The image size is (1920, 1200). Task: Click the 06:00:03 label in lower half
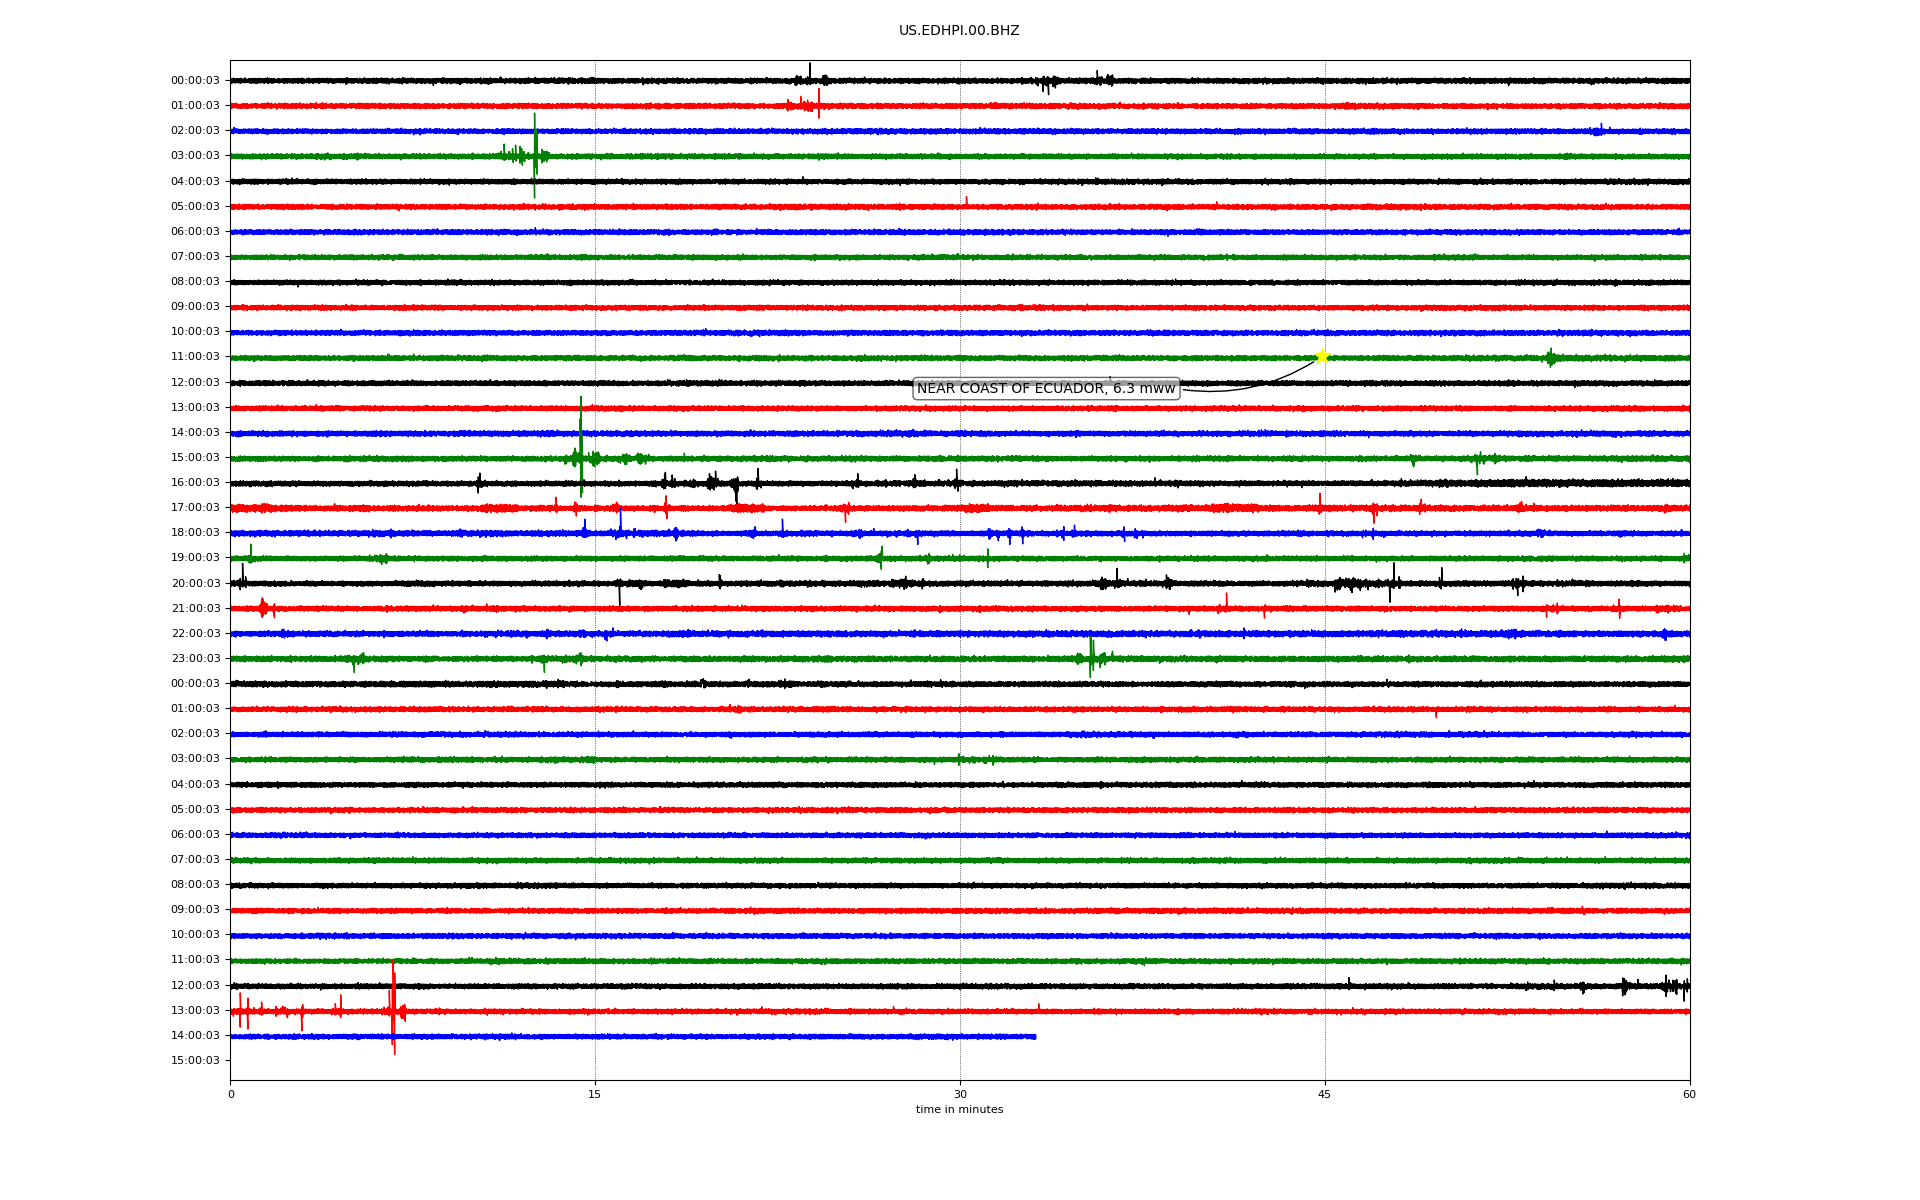click(195, 834)
